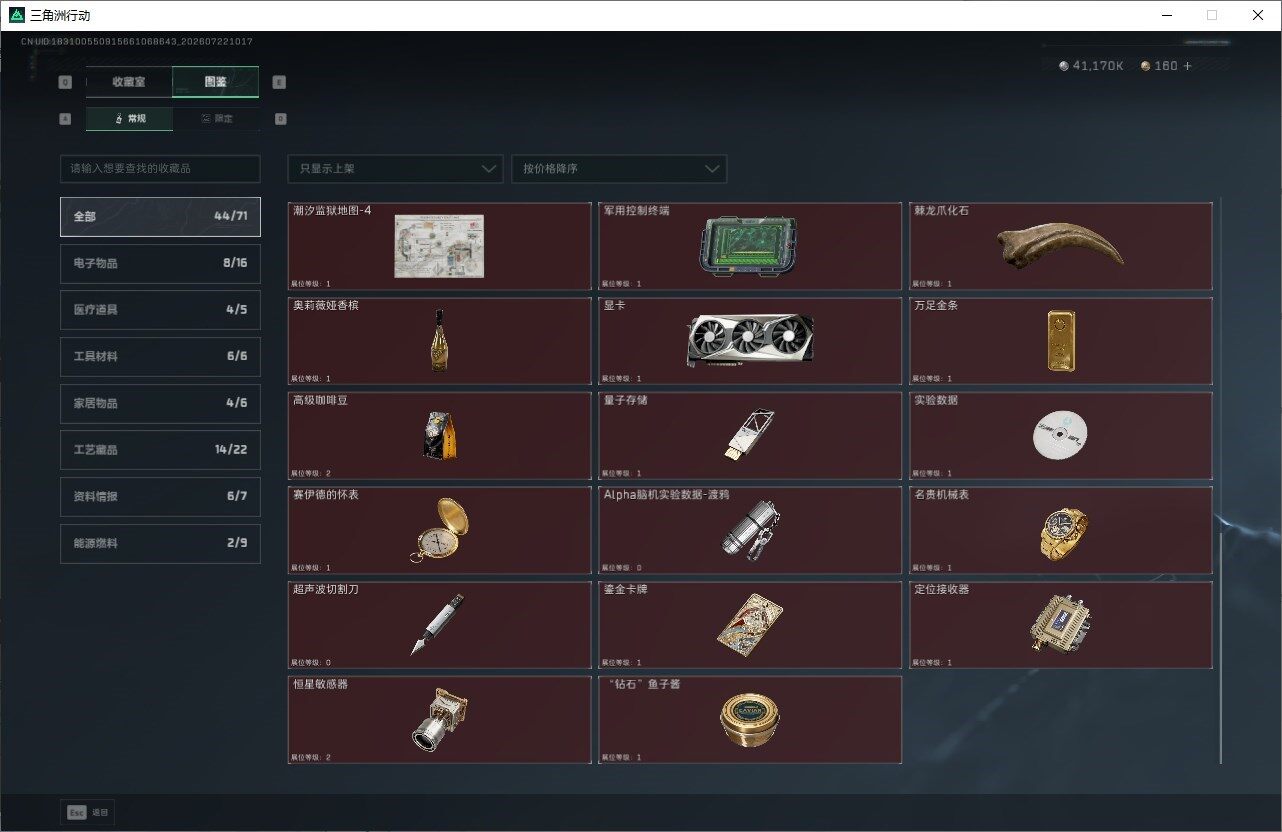The height and width of the screenshot is (832, 1282).
Task: Open the 按价格降序 sort dropdown
Action: (619, 169)
